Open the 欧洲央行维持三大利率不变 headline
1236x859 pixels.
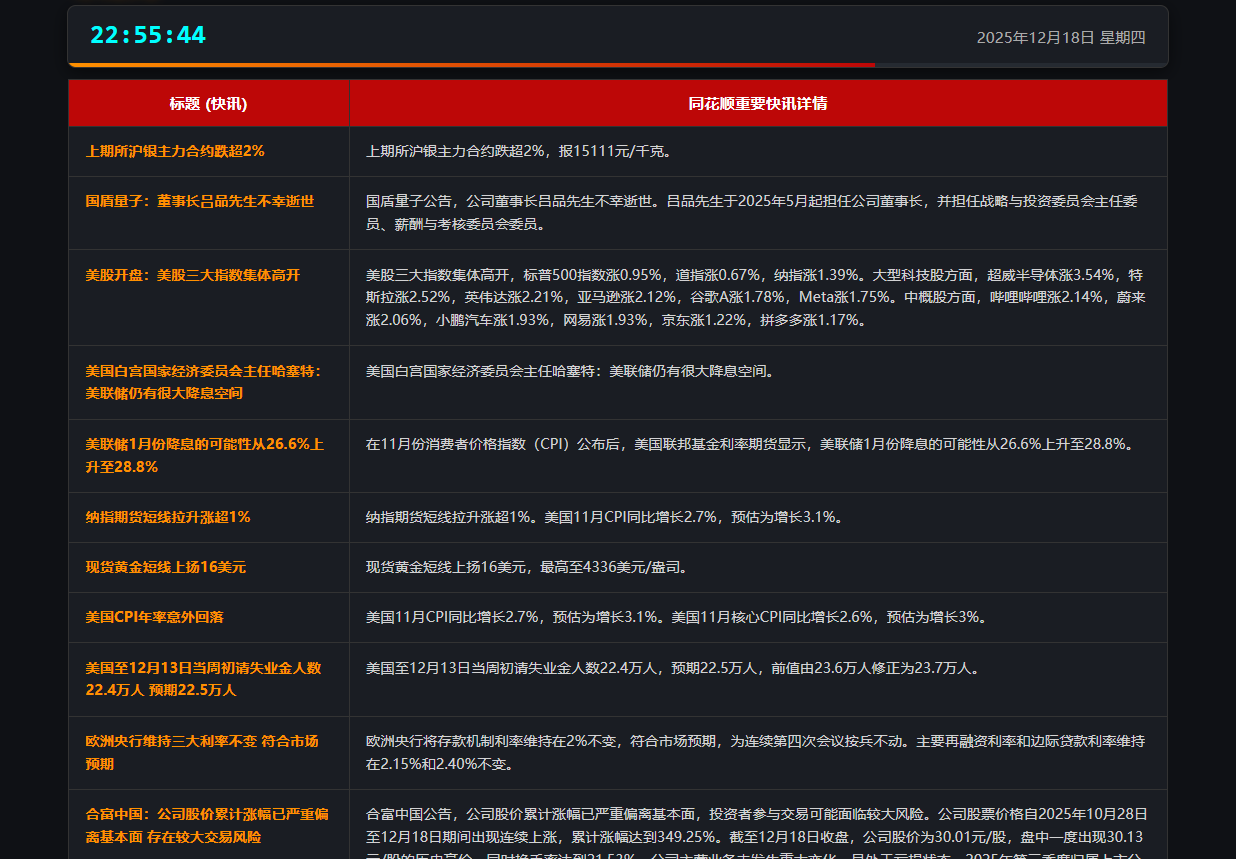[201, 752]
